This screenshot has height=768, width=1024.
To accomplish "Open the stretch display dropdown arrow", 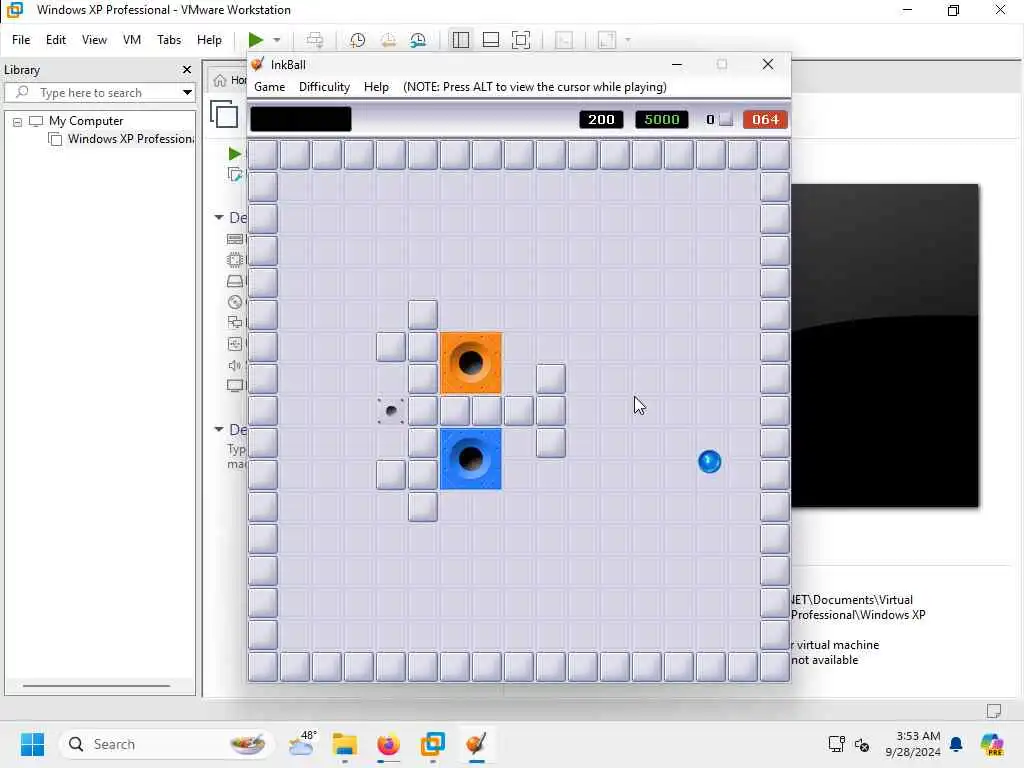I will pyautogui.click(x=628, y=40).
